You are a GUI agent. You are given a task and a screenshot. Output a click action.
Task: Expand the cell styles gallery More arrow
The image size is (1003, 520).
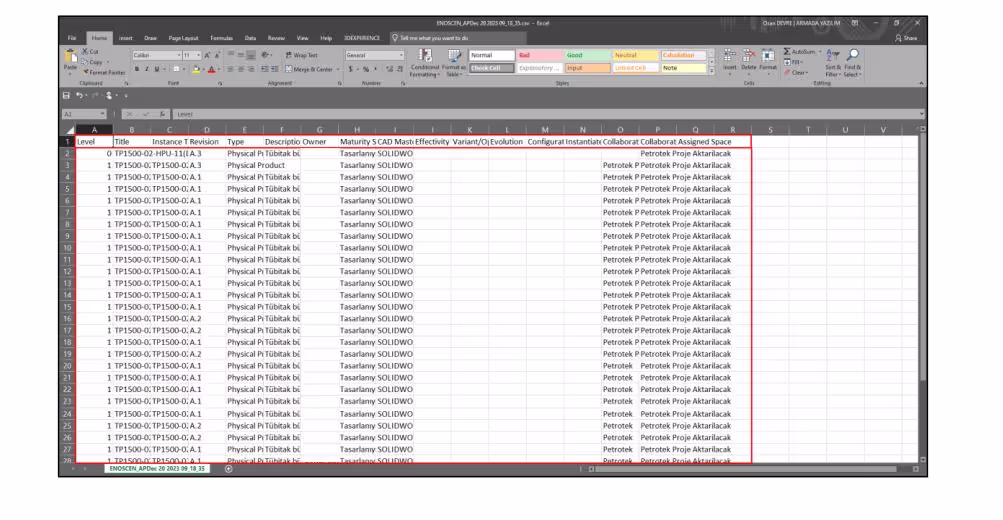tap(712, 71)
